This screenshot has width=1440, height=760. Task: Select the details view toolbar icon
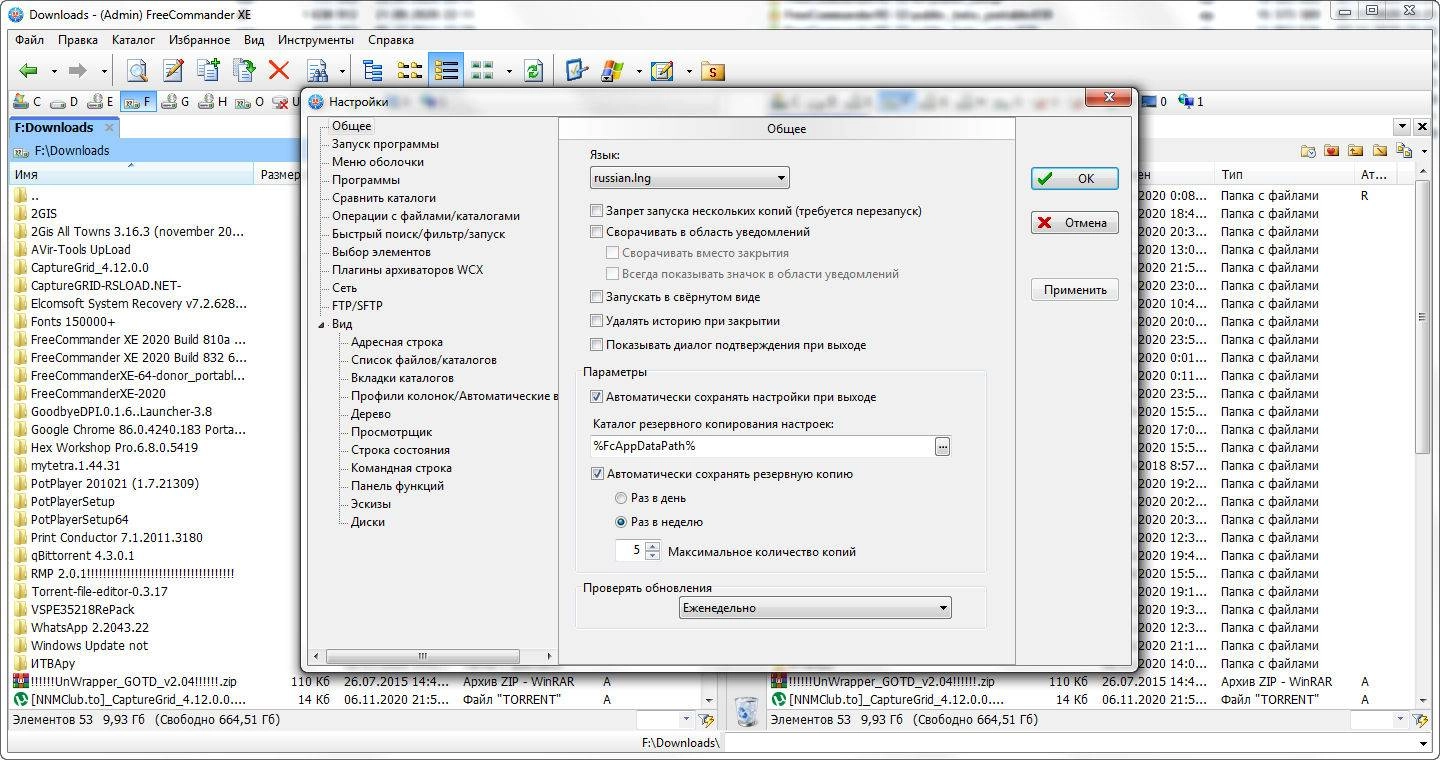coord(446,71)
